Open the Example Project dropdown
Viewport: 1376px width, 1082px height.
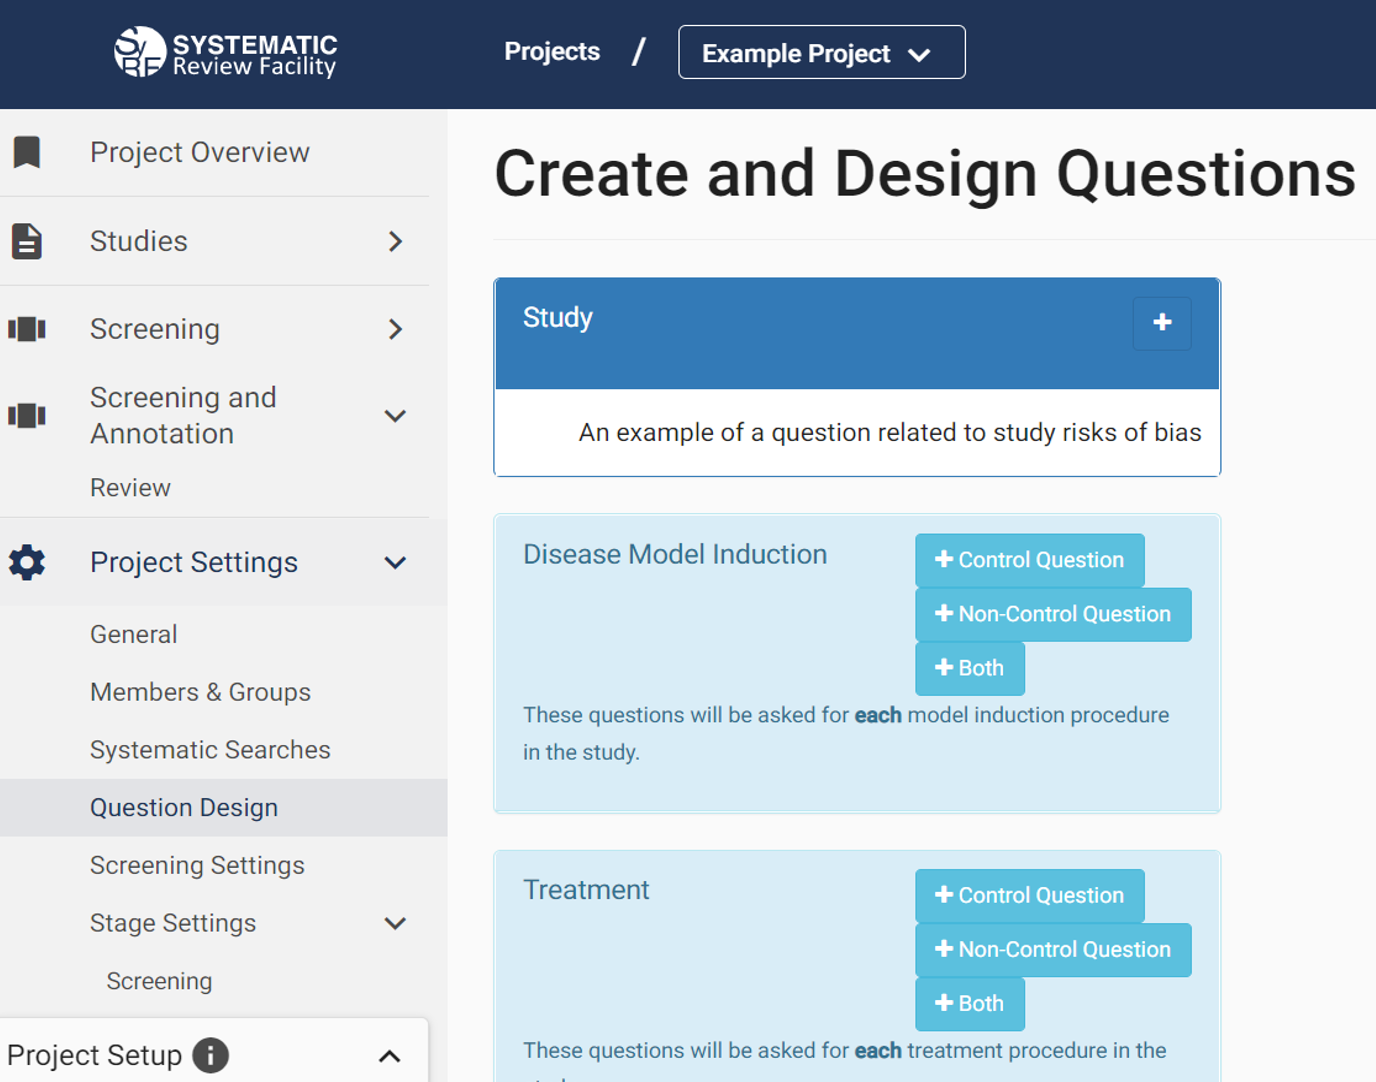point(821,53)
